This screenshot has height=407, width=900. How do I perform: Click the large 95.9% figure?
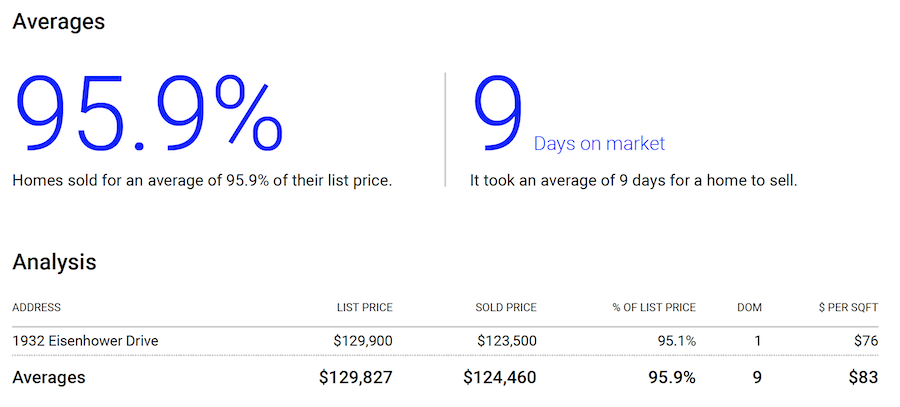(148, 113)
